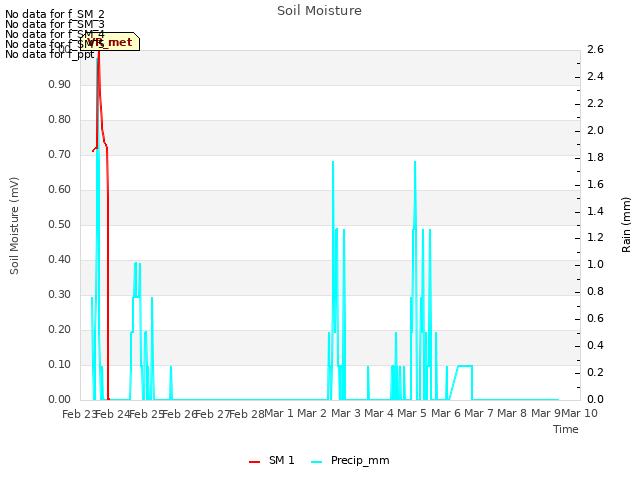
Task: Click the Mar 5 x-axis tick label
Action: click(x=412, y=413)
